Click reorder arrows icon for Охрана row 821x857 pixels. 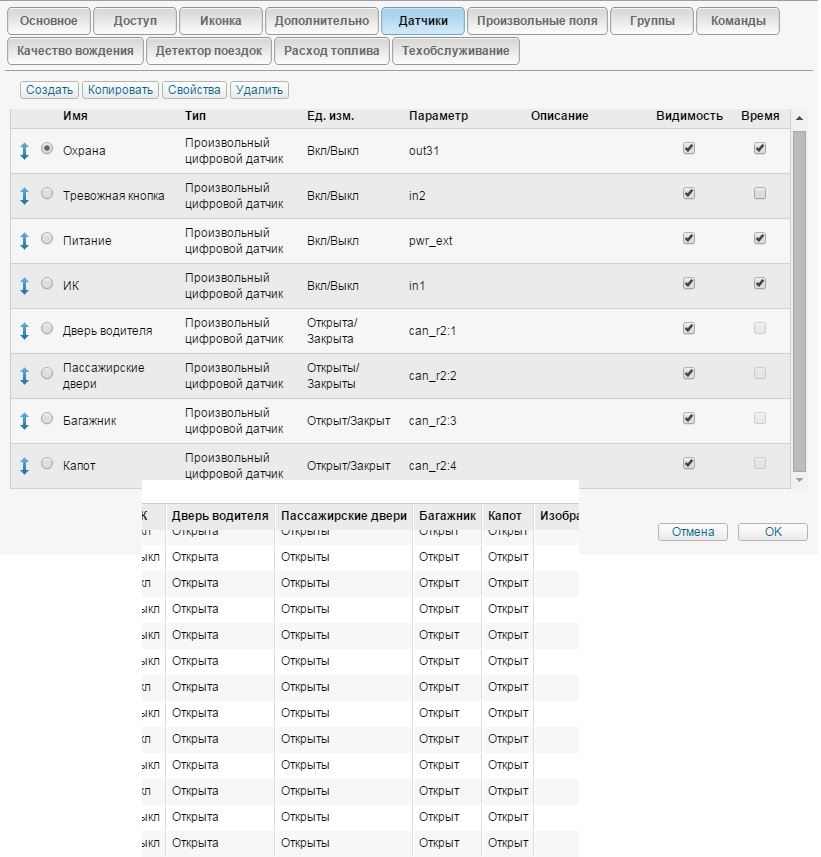25,151
